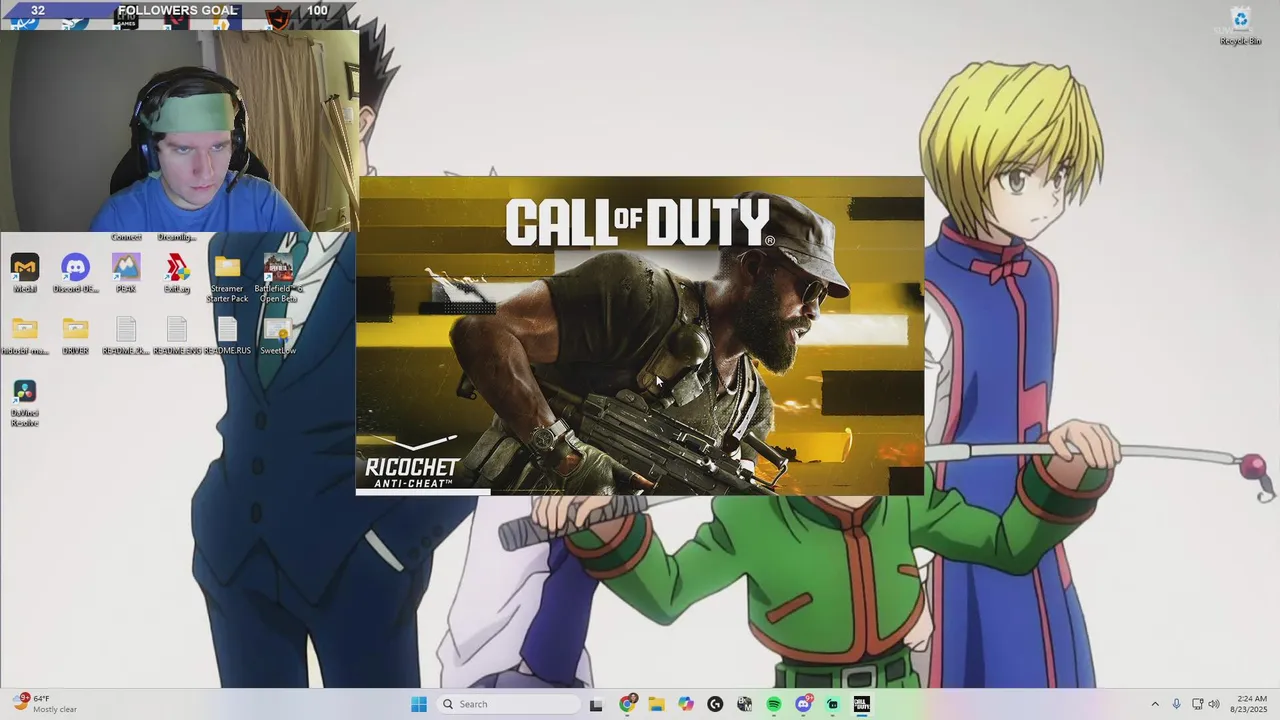Select the README.RUS file icon

[227, 336]
